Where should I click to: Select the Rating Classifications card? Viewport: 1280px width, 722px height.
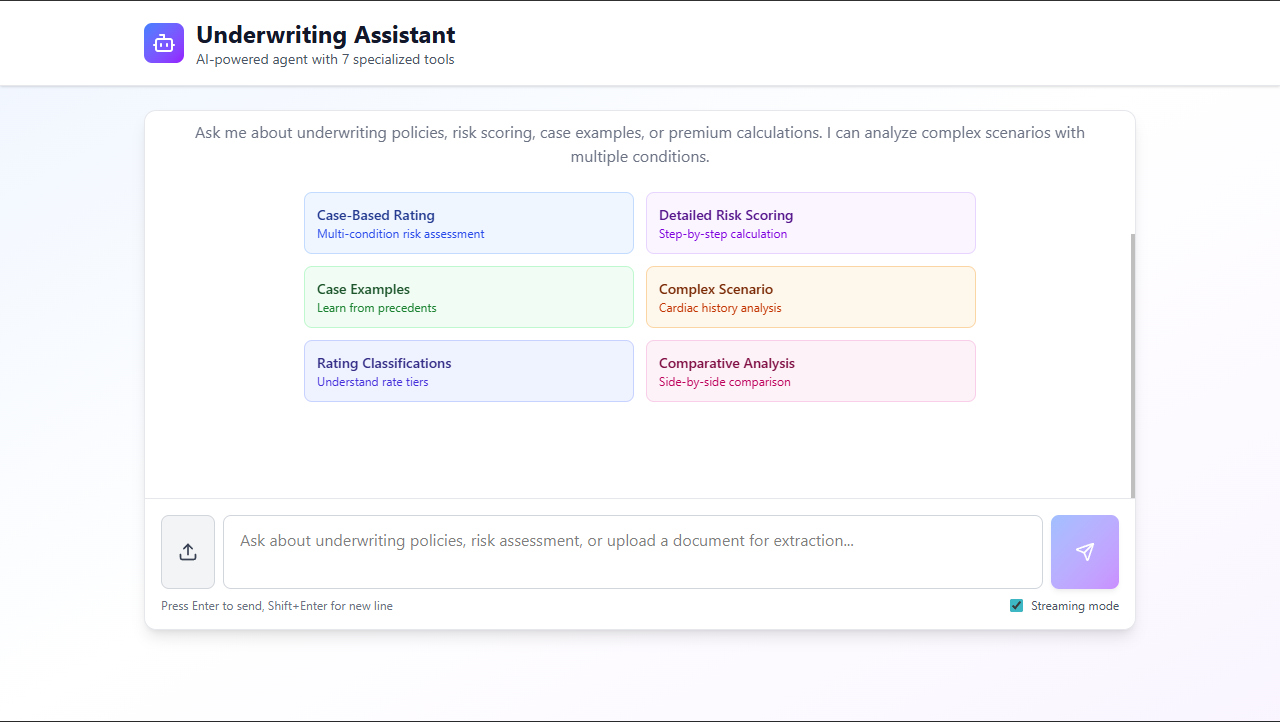point(468,371)
